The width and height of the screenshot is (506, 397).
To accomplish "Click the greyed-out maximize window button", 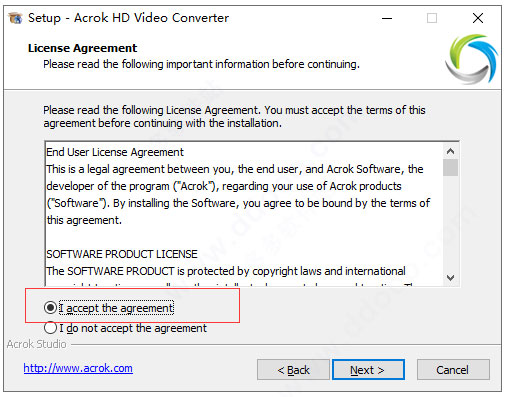I will click(x=432, y=18).
